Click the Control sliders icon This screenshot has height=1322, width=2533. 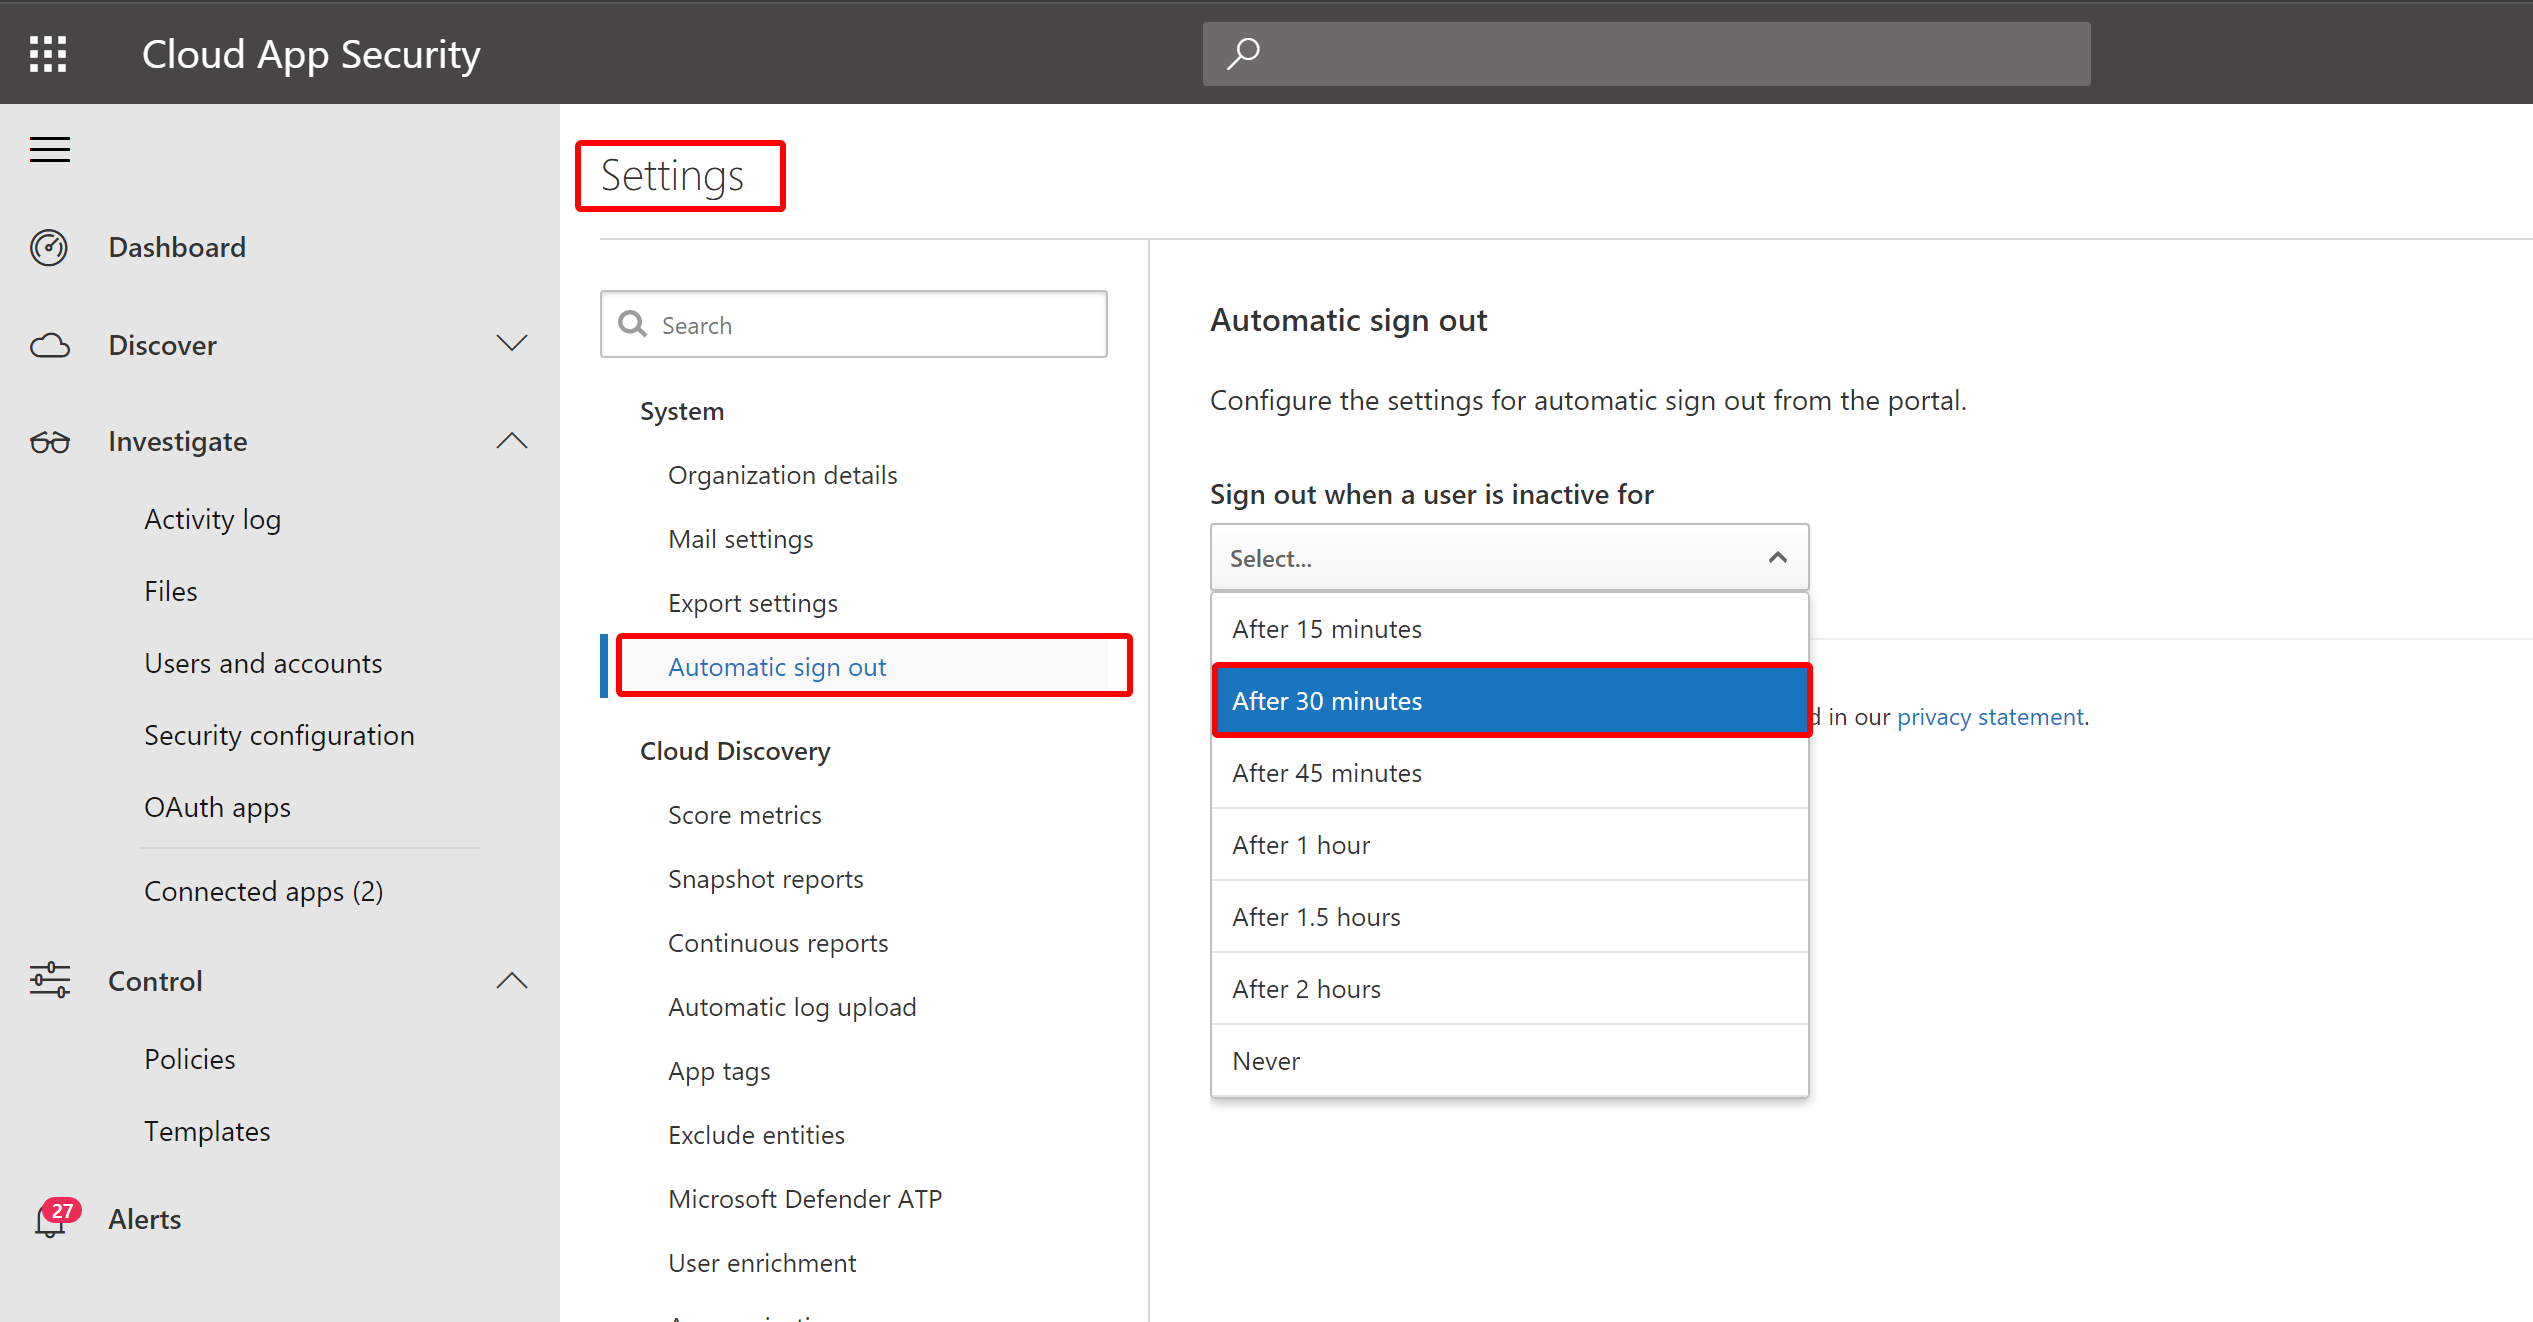coord(49,981)
